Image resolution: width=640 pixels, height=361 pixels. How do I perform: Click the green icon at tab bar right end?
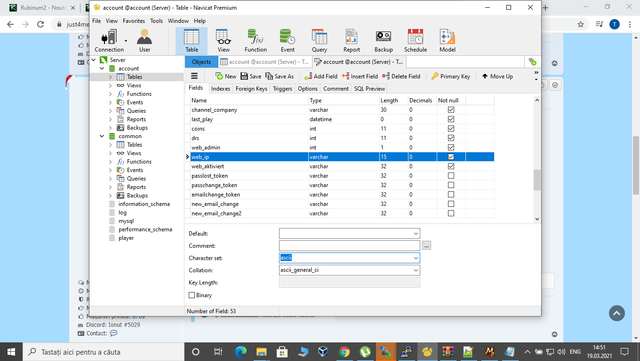coord(532,62)
